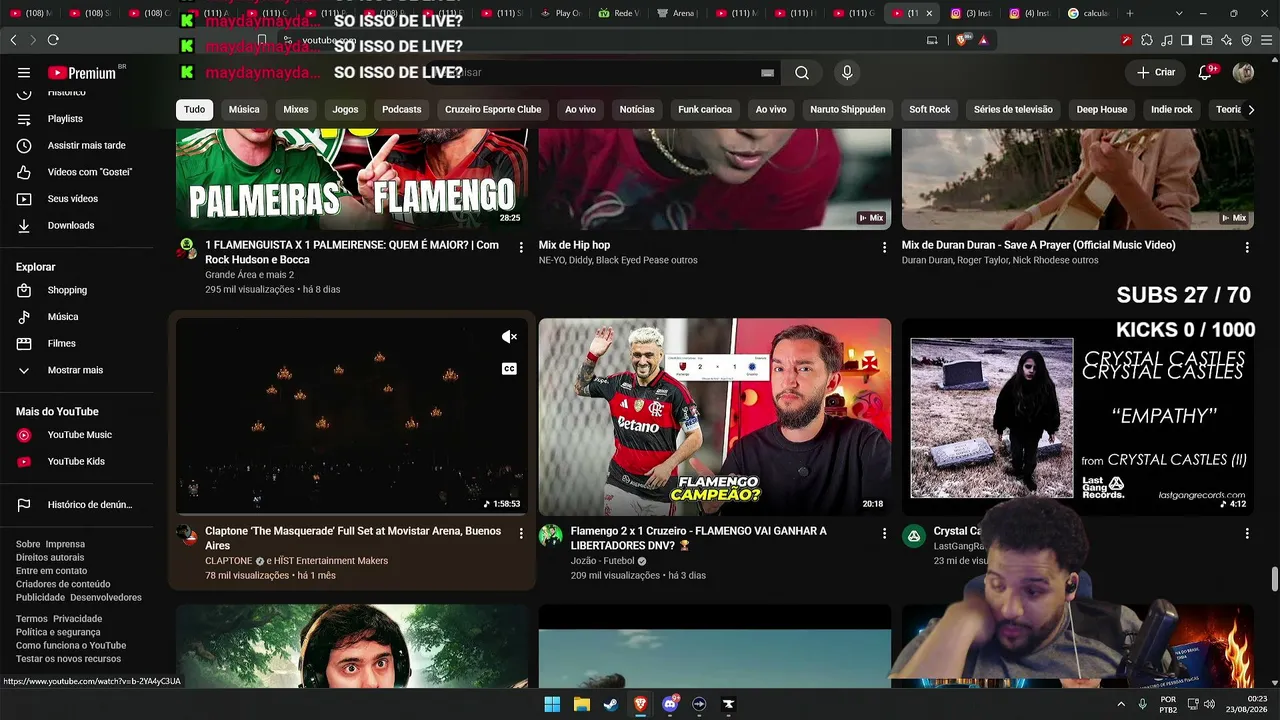This screenshot has width=1280, height=720.
Task: Select the Naruto Shippuden chip
Action: pos(848,110)
